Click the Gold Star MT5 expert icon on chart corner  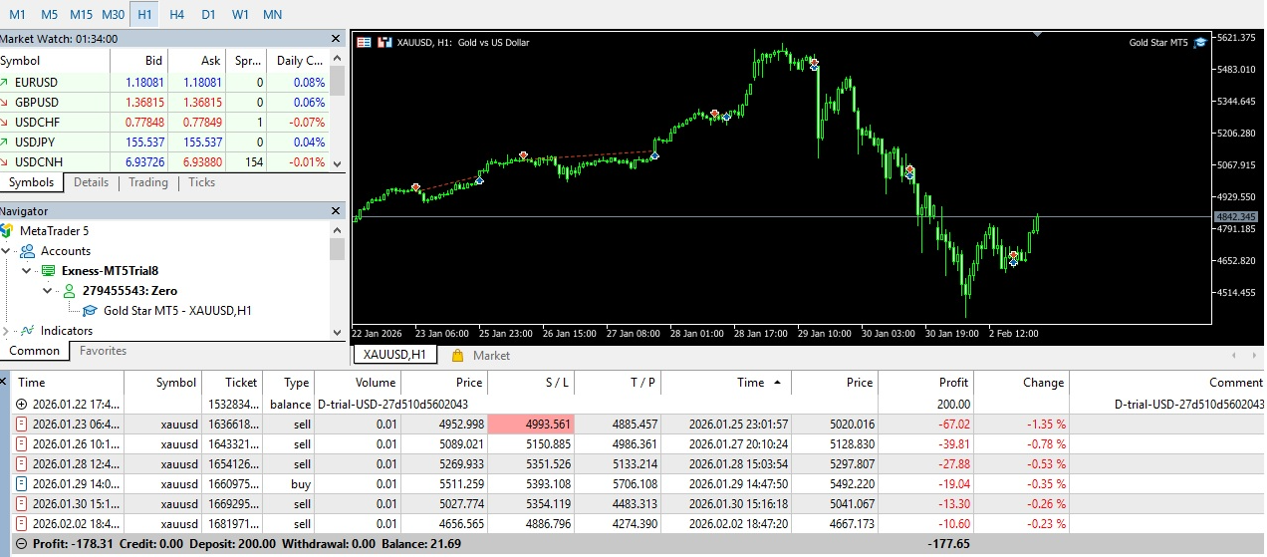coord(1200,42)
